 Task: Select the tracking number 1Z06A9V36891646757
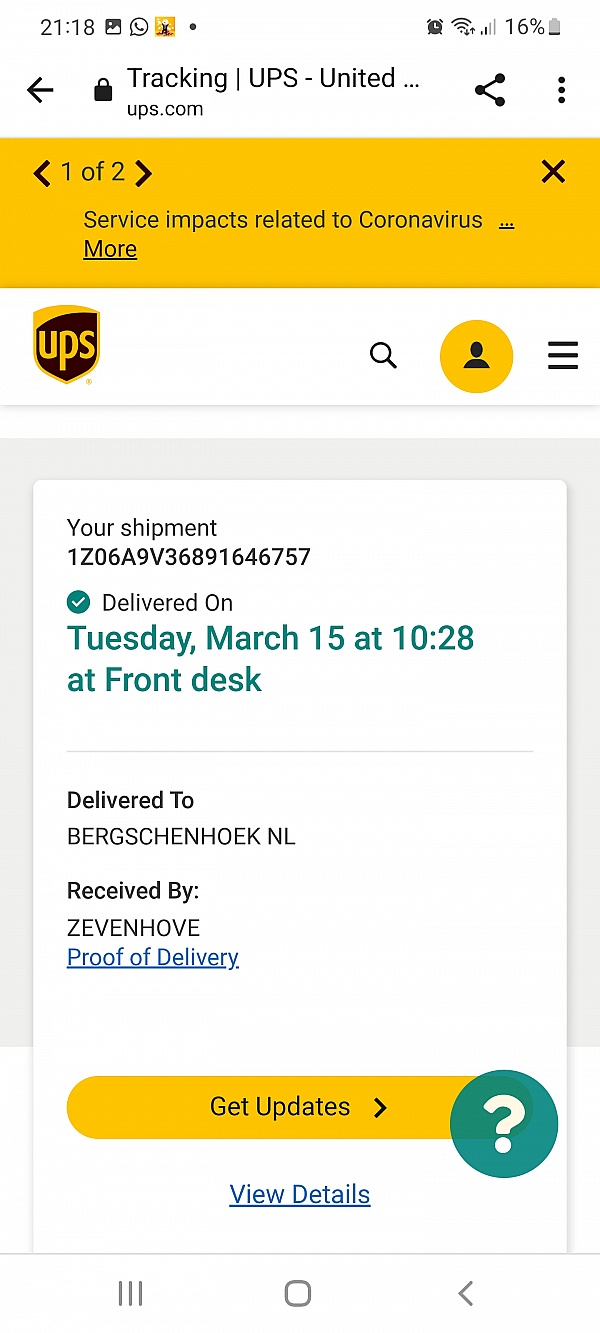(189, 557)
